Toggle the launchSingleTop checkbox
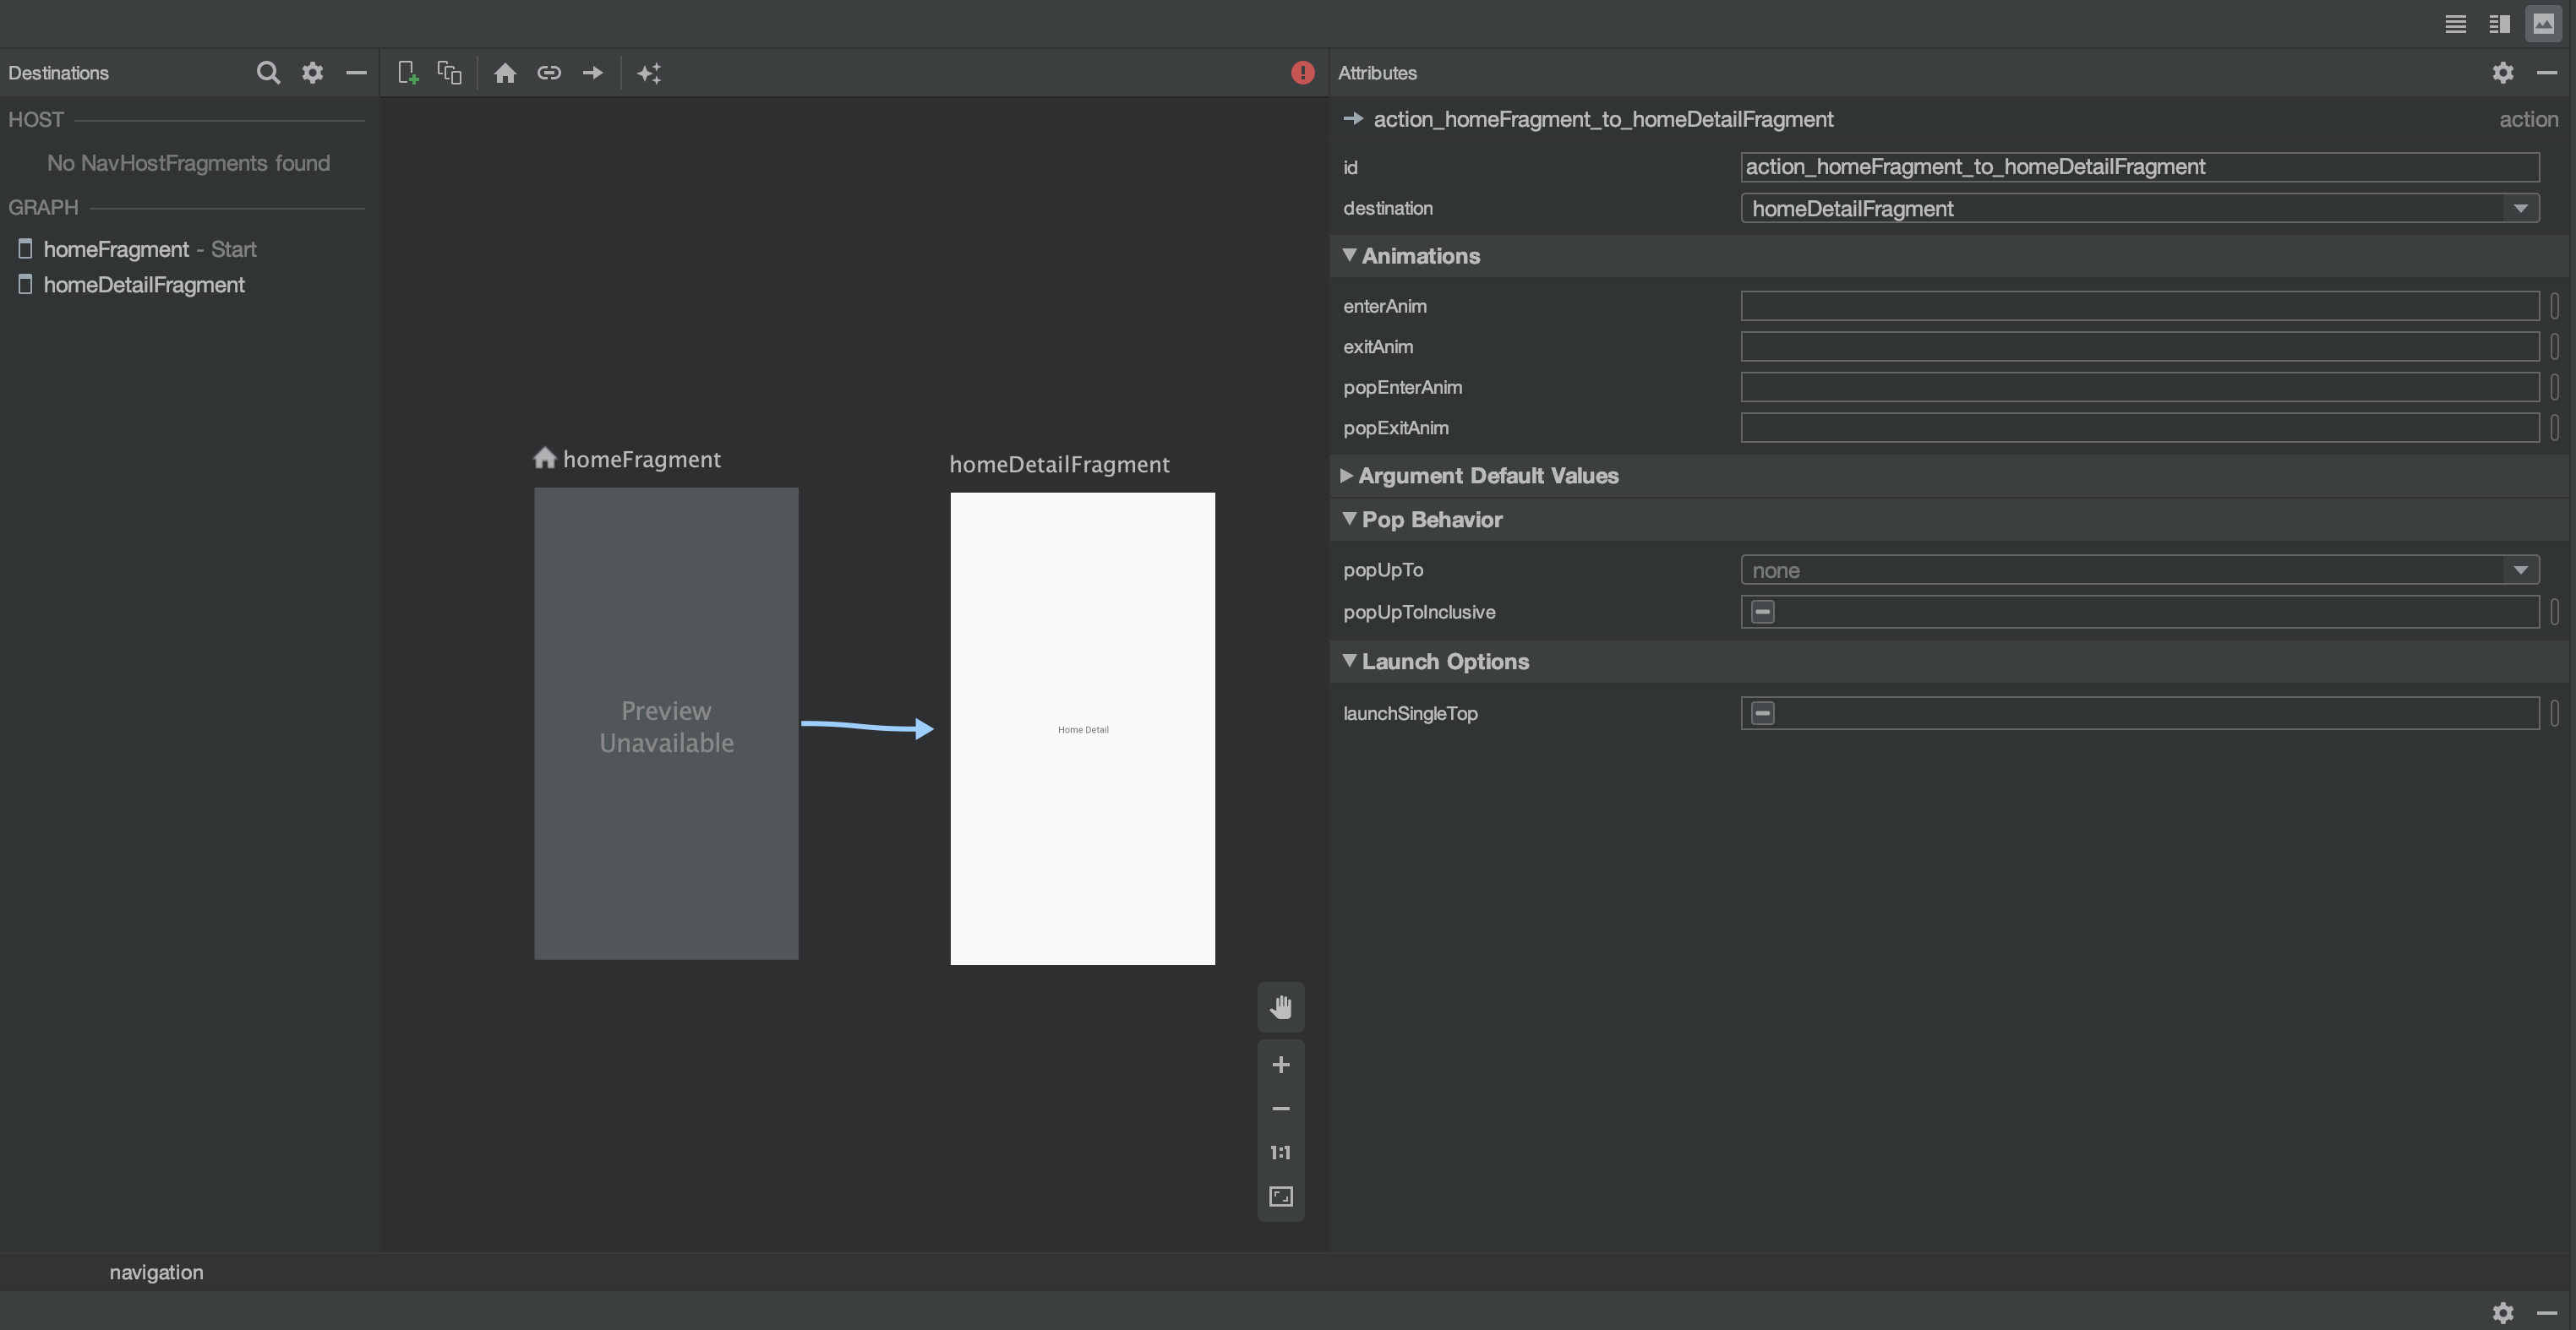Screen dimensions: 2576x1330 pyautogui.click(x=1763, y=713)
